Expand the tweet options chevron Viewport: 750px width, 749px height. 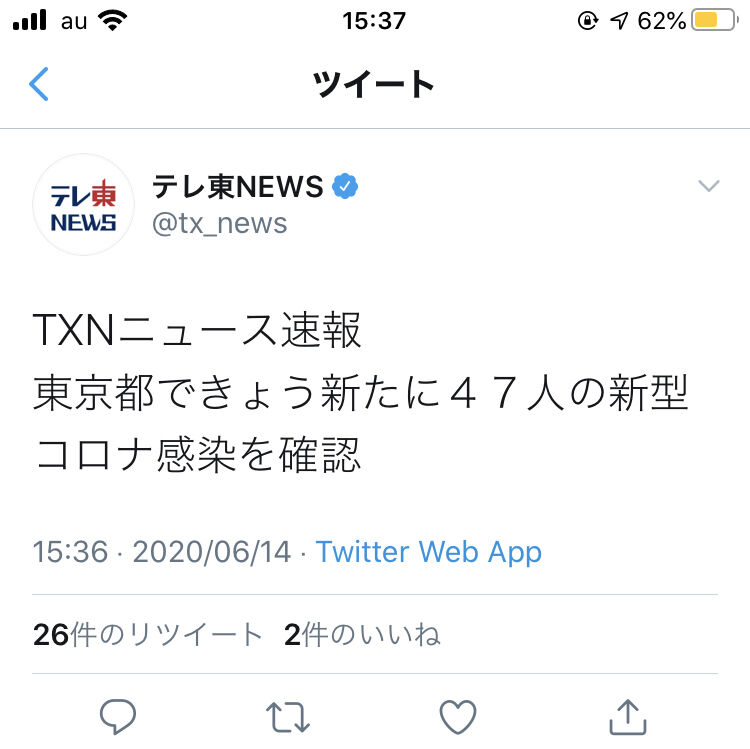pyautogui.click(x=709, y=185)
